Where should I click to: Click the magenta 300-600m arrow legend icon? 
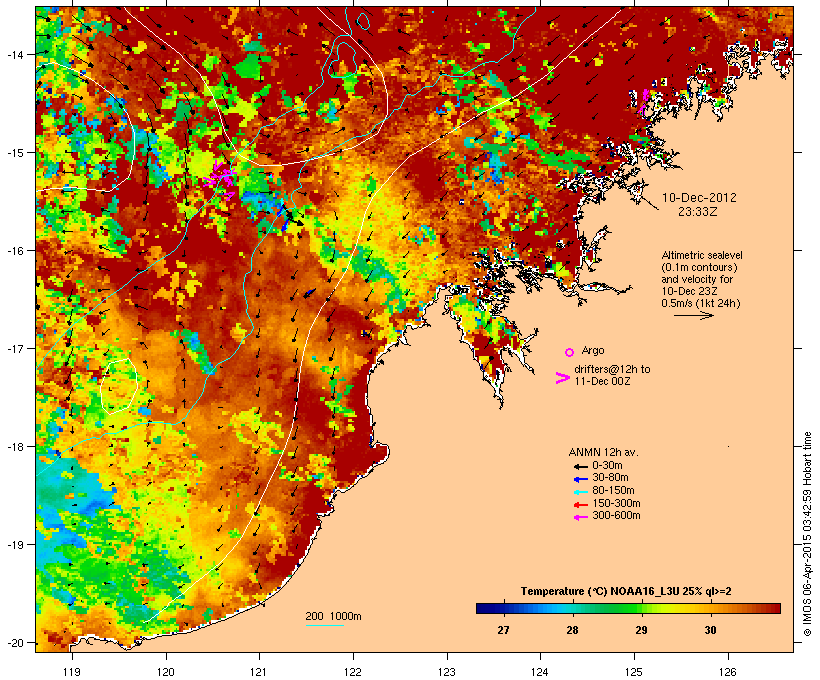coord(581,517)
